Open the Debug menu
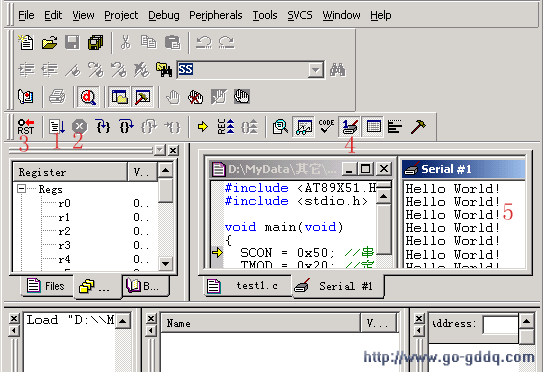 (x=164, y=15)
